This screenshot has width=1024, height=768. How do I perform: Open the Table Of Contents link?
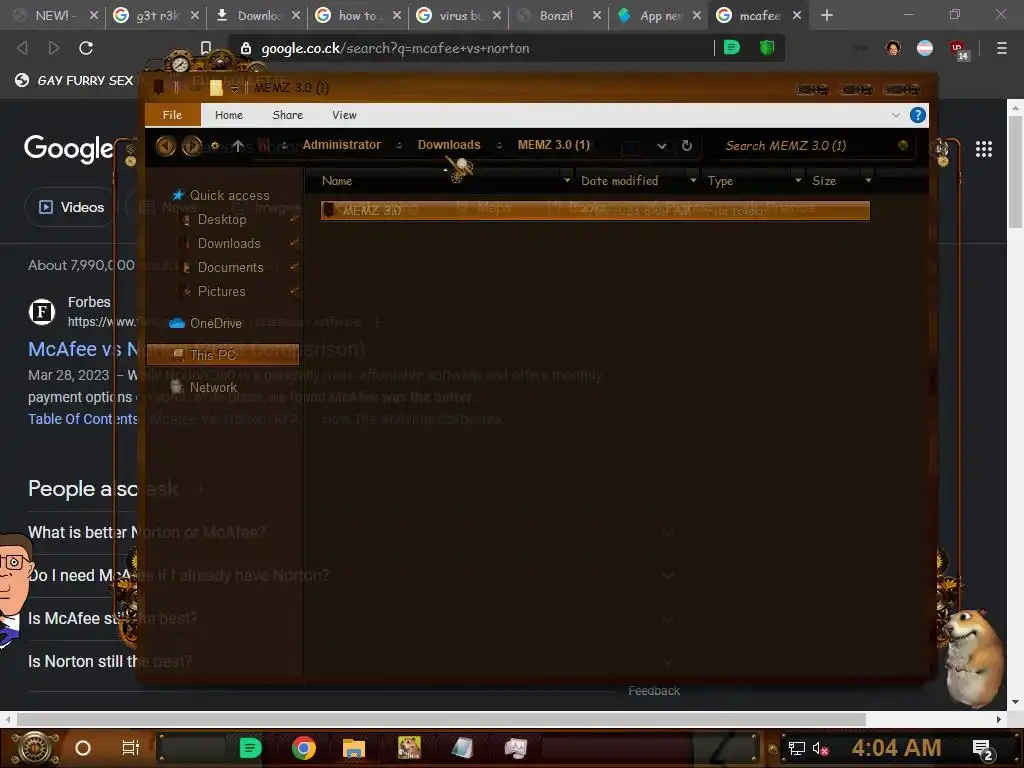tap(83, 419)
